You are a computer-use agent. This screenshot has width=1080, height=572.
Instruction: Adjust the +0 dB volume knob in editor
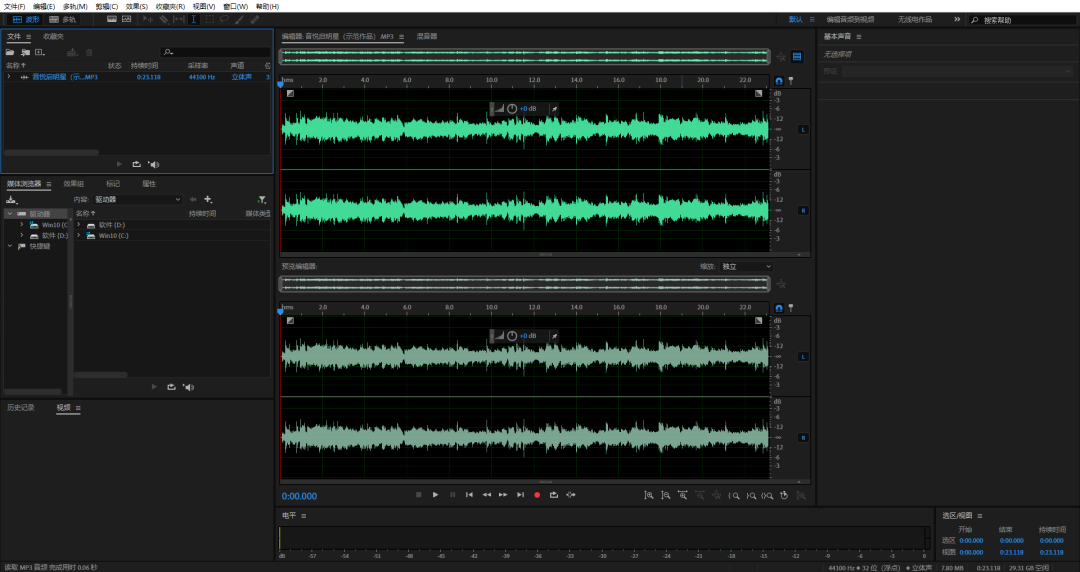pos(512,109)
